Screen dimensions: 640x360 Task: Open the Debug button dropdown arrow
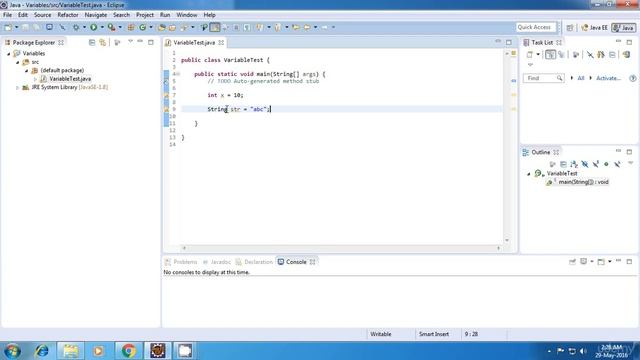click(x=84, y=27)
